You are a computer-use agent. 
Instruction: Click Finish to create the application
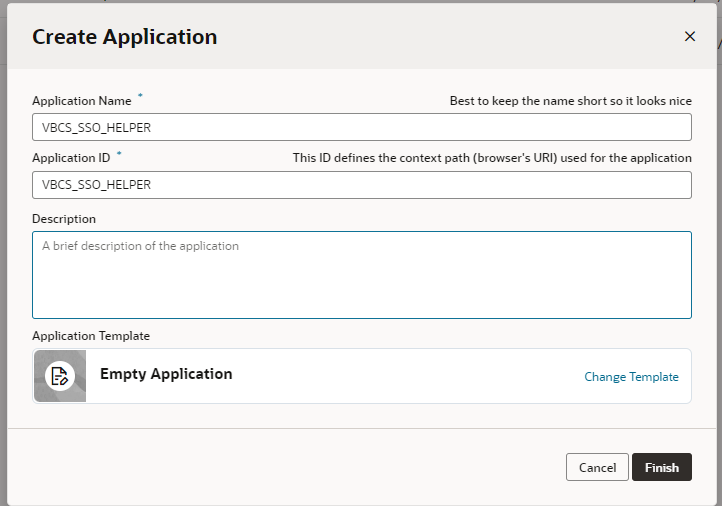click(x=661, y=467)
